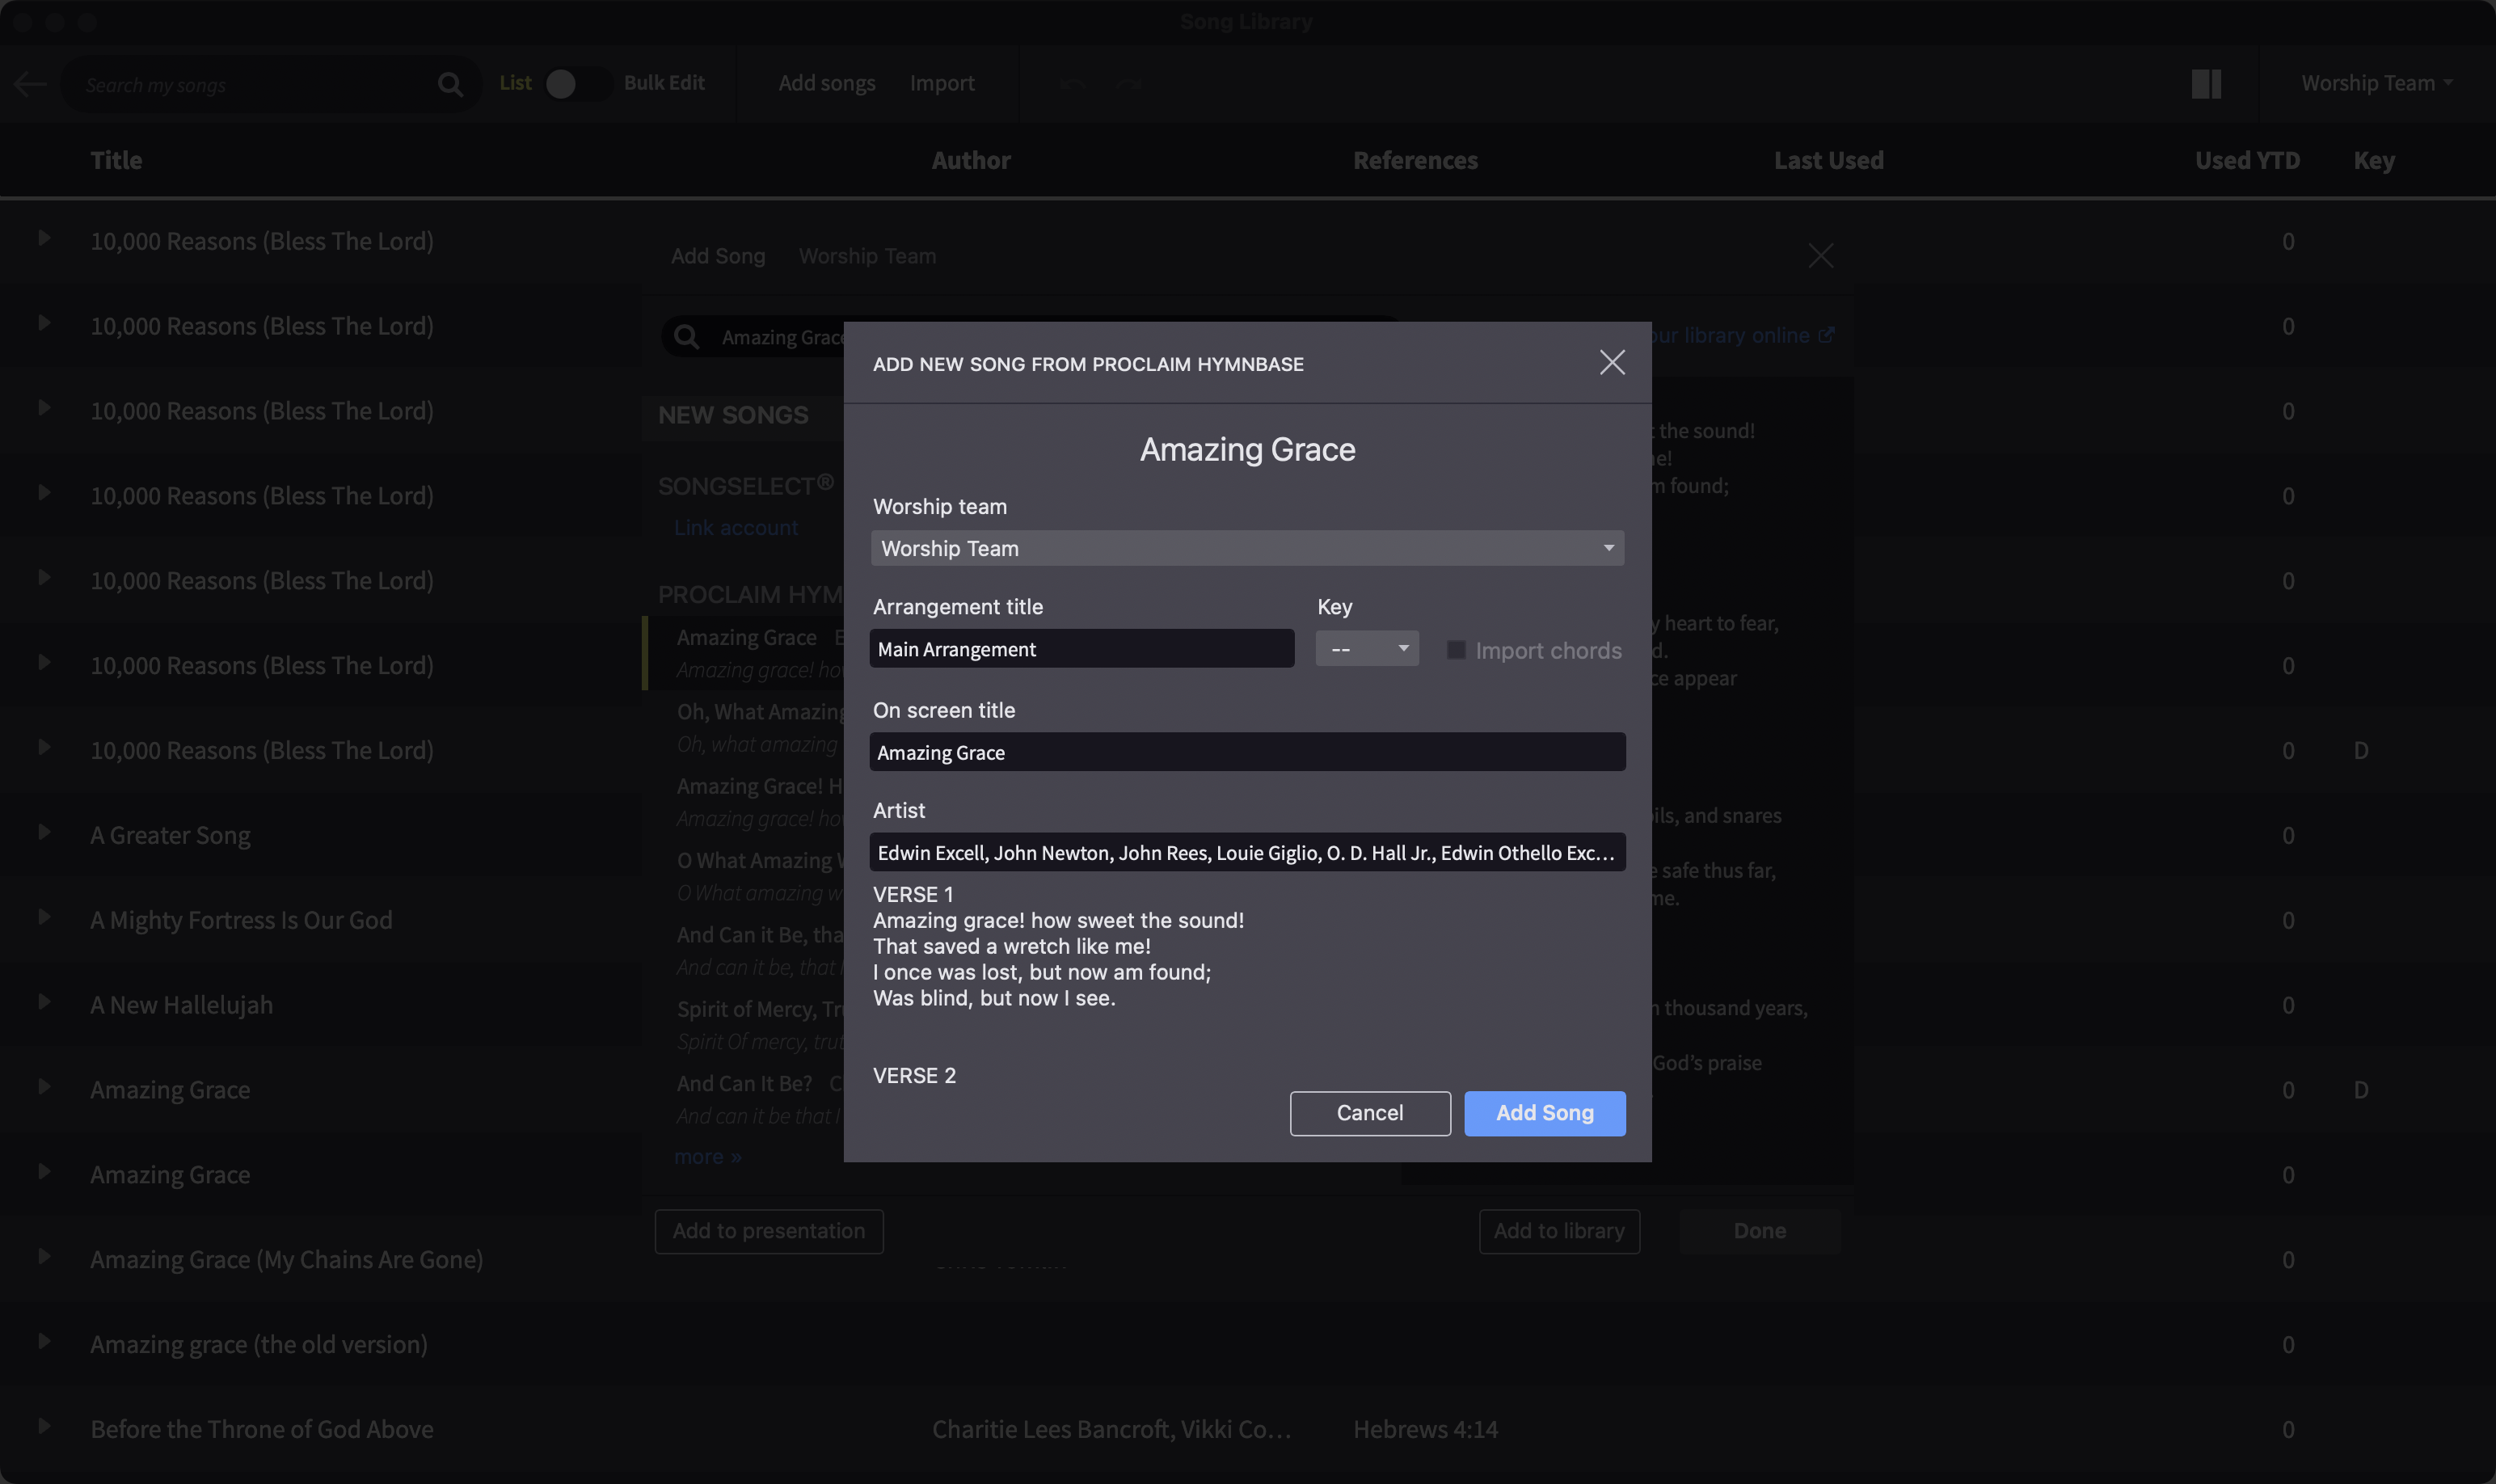2496x1484 pixels.
Task: Click the columns layout icon
Action: tap(2205, 84)
